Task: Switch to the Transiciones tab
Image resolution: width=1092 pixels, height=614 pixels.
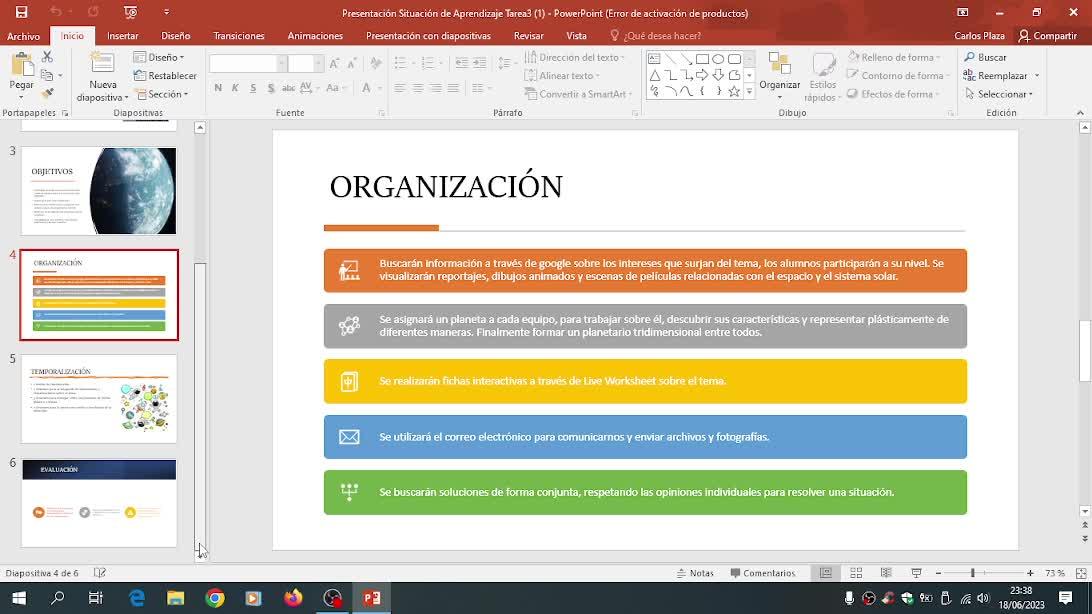Action: 239,36
